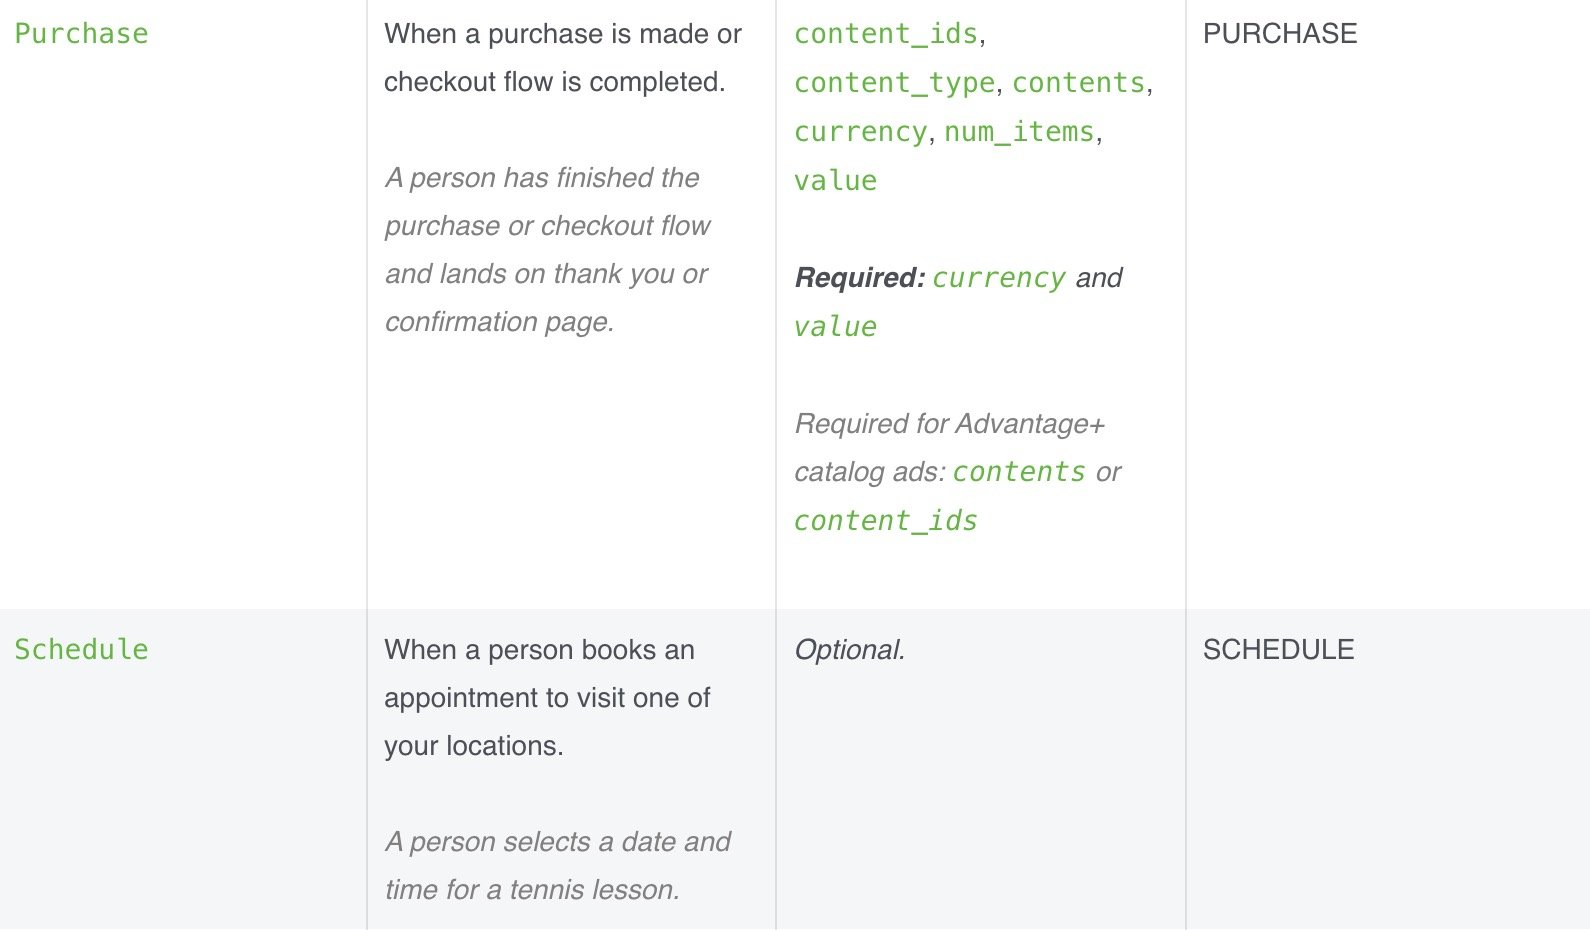Click 'When a person books an appointment' text
Viewport: 1590px width, 930px height.
[x=547, y=698]
